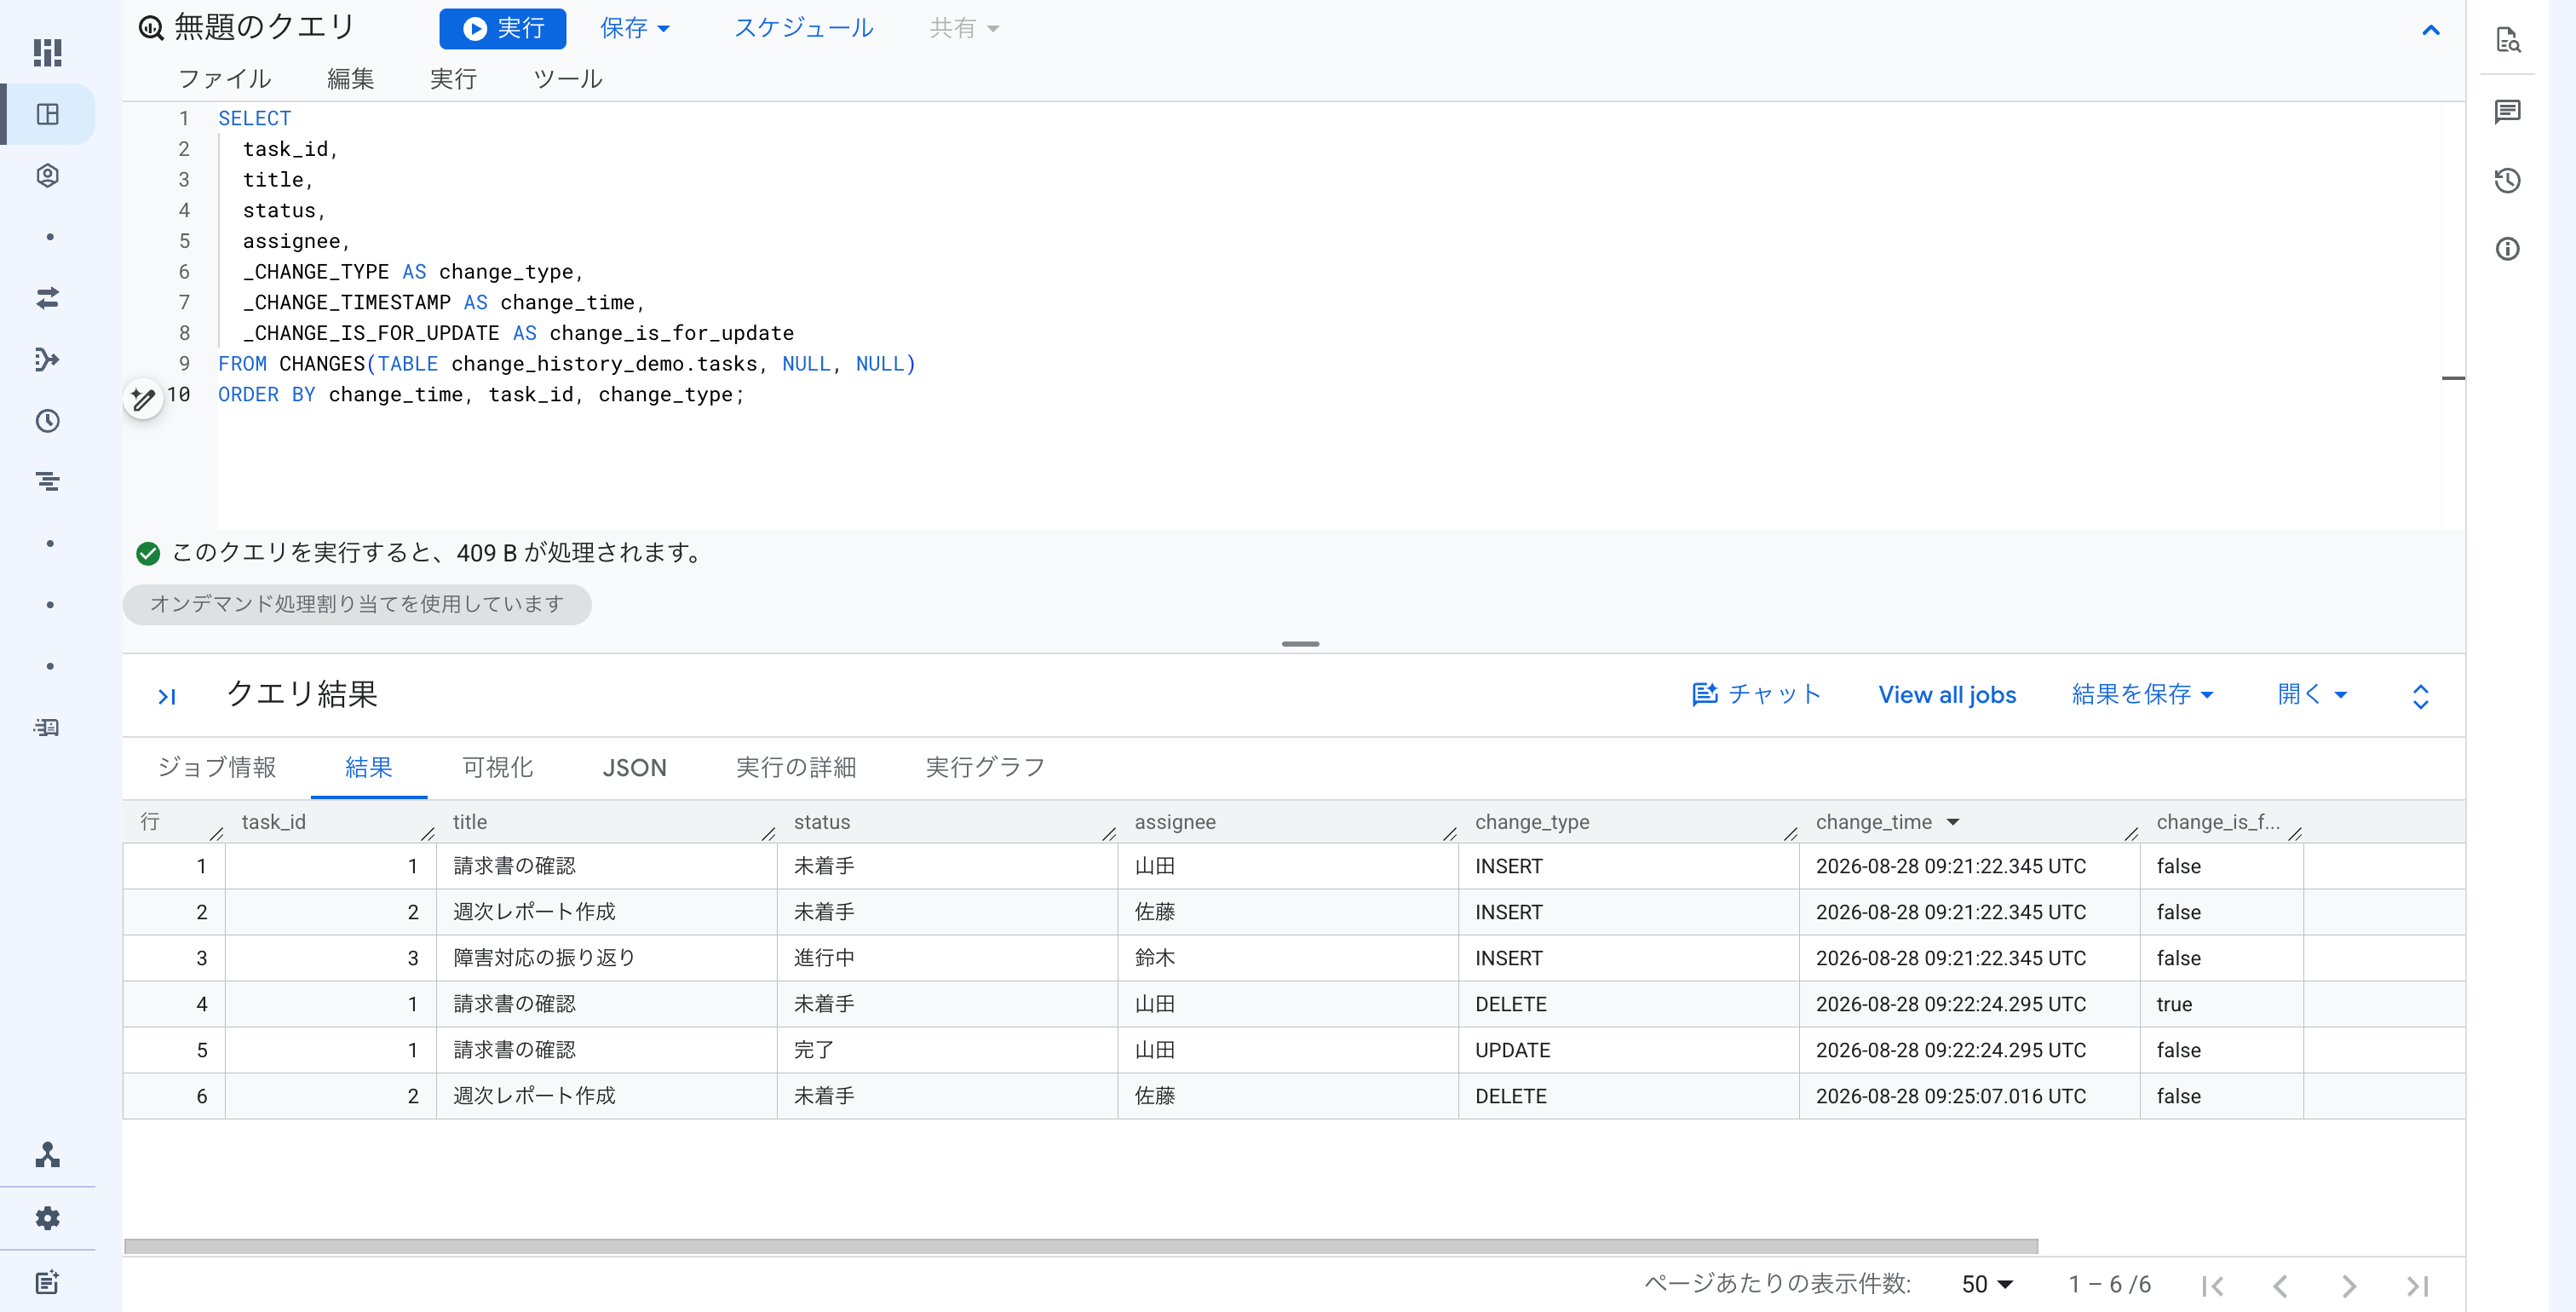Screen dimensions: 2576x1312
Task: Select the 完了 status cell
Action: click(946, 1050)
